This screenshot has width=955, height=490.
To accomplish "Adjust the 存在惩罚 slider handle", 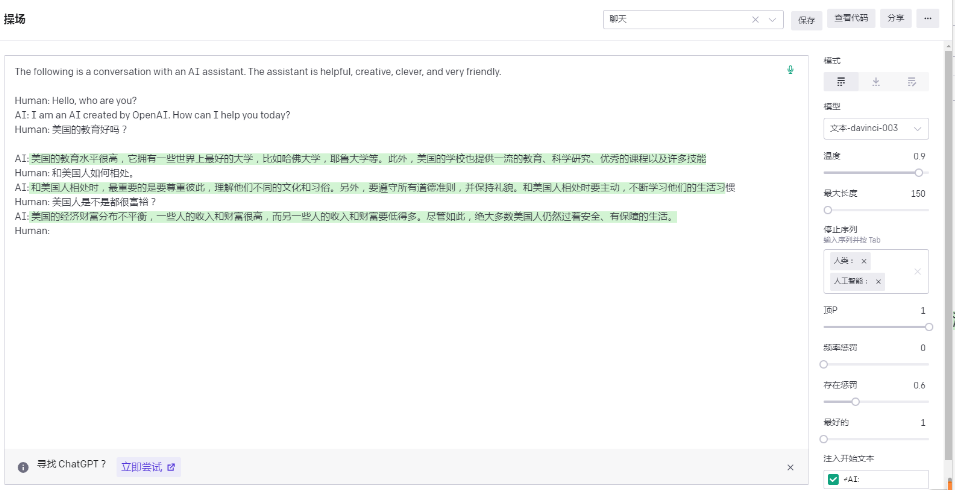I will [856, 402].
